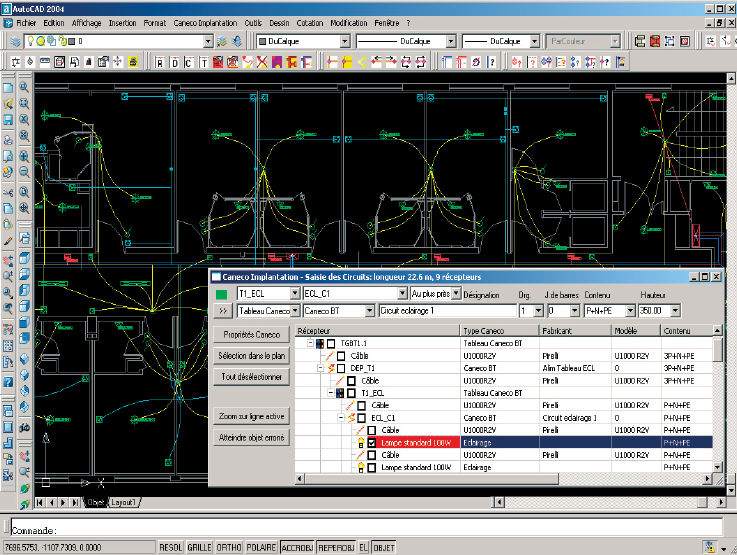
Task: Click the T toolbar icon
Action: click(204, 62)
